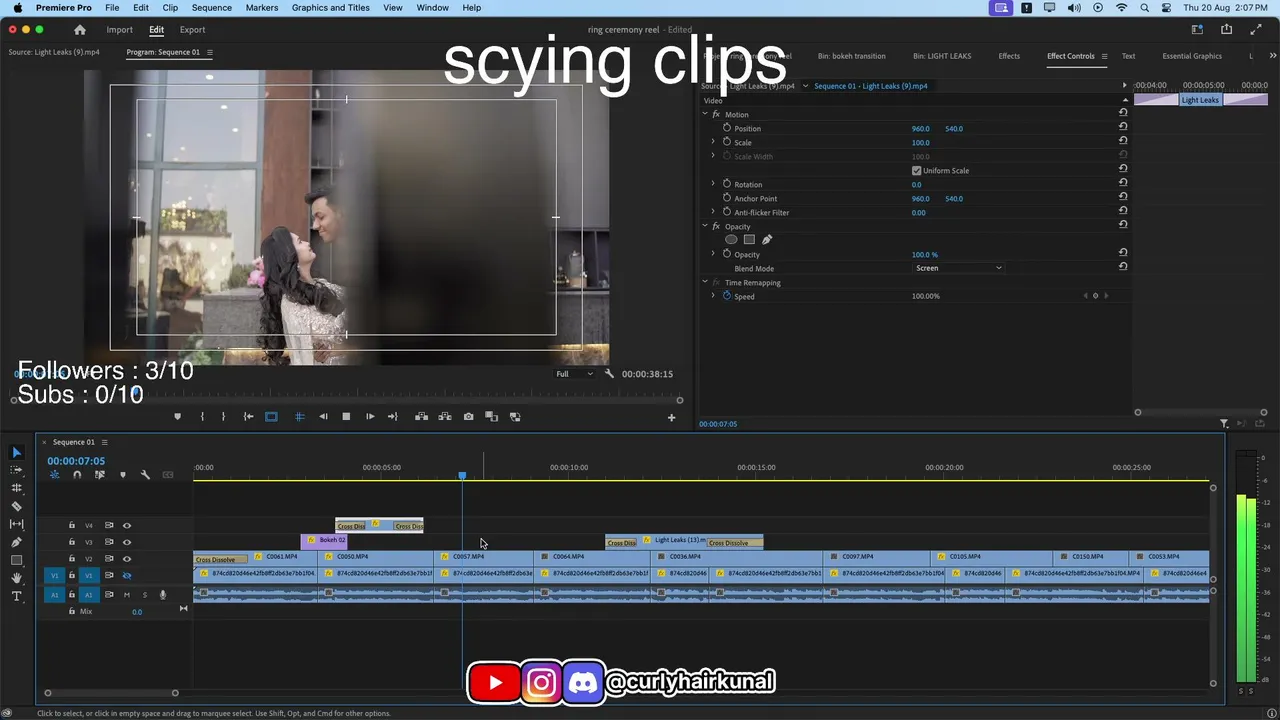
Task: Open the Button Editor plus icon
Action: [671, 418]
